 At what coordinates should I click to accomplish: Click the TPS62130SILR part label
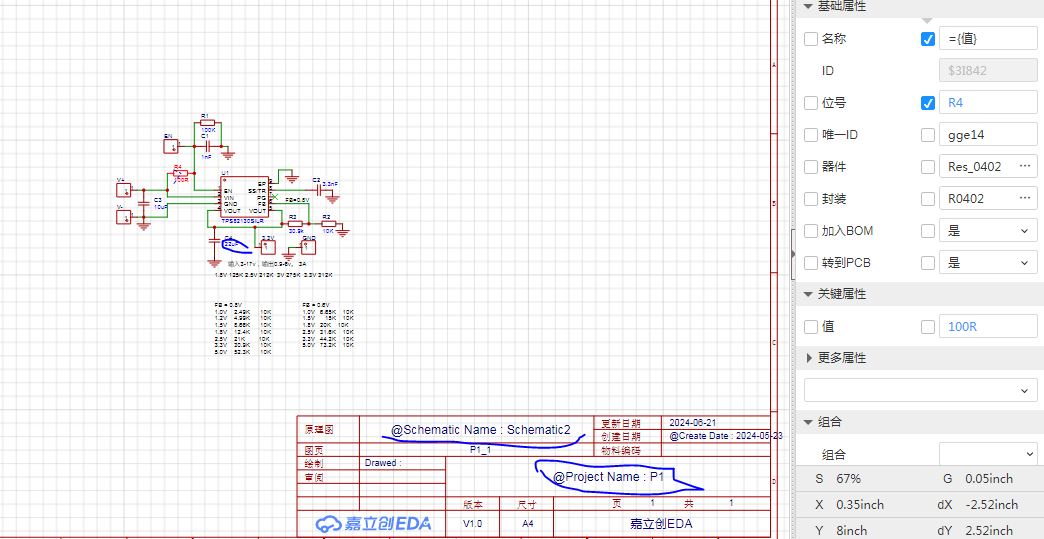[243, 220]
